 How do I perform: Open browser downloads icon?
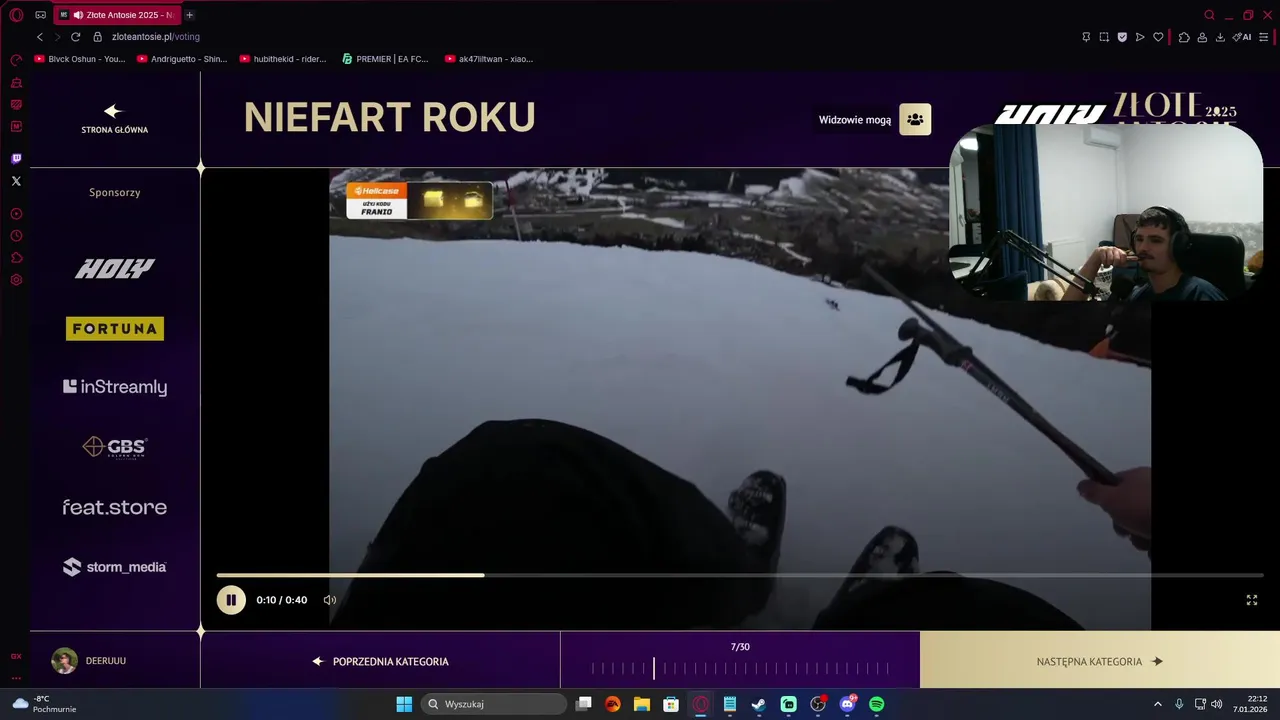1220,37
